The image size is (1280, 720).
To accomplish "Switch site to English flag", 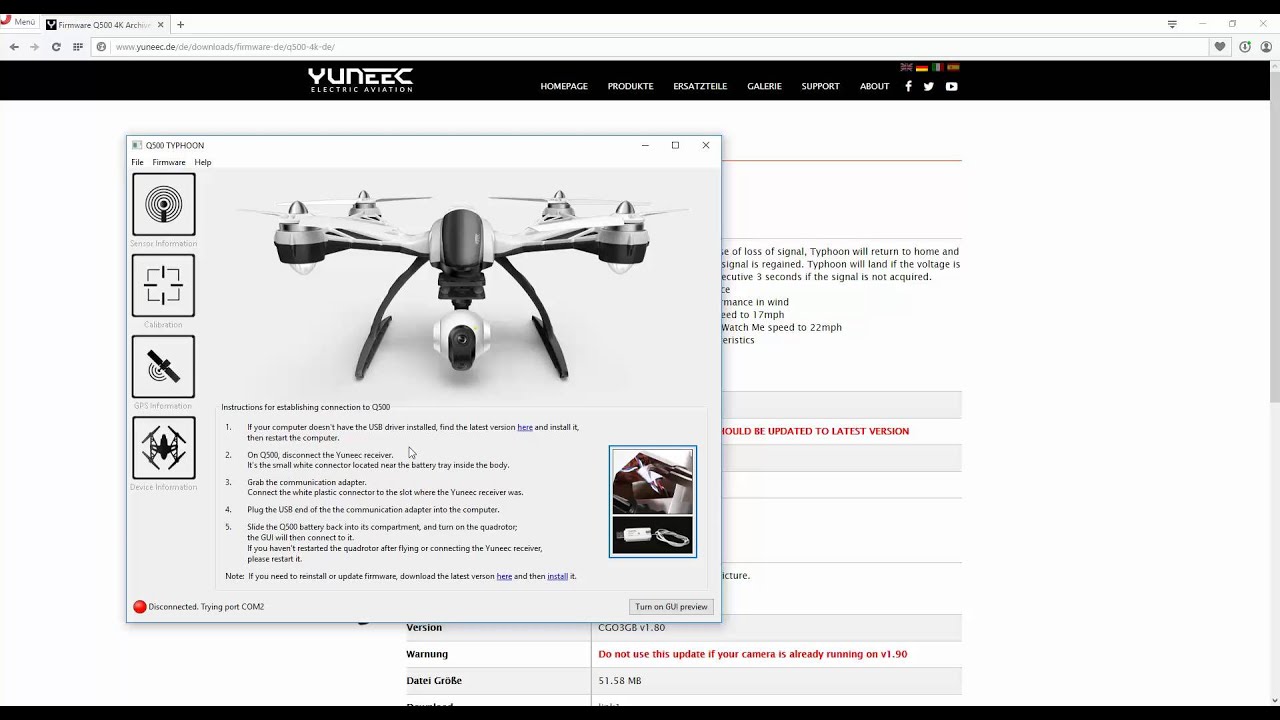I will (906, 67).
